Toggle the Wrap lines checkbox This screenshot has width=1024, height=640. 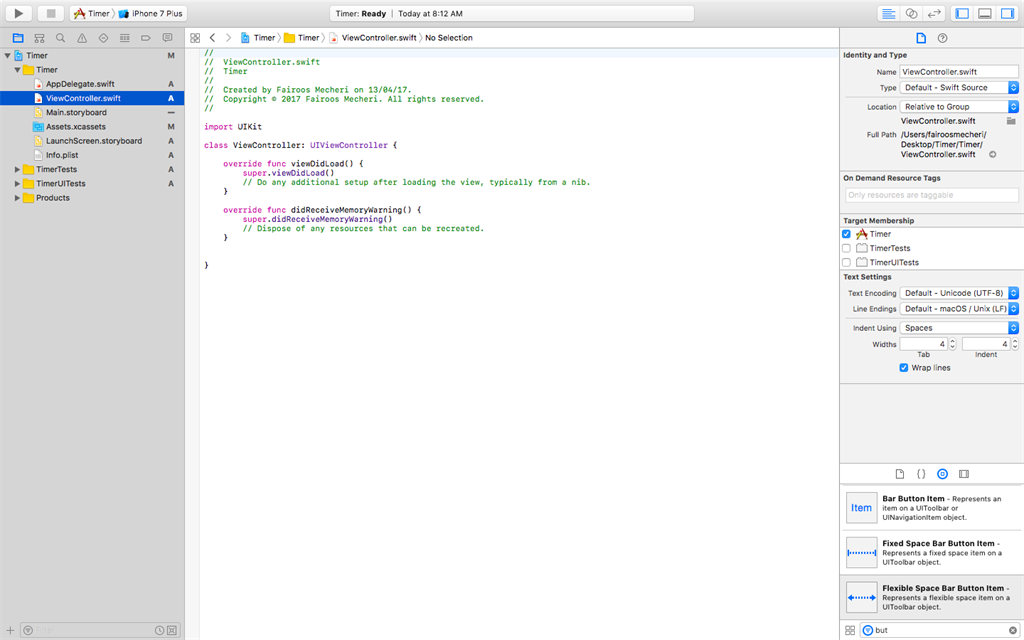click(904, 368)
